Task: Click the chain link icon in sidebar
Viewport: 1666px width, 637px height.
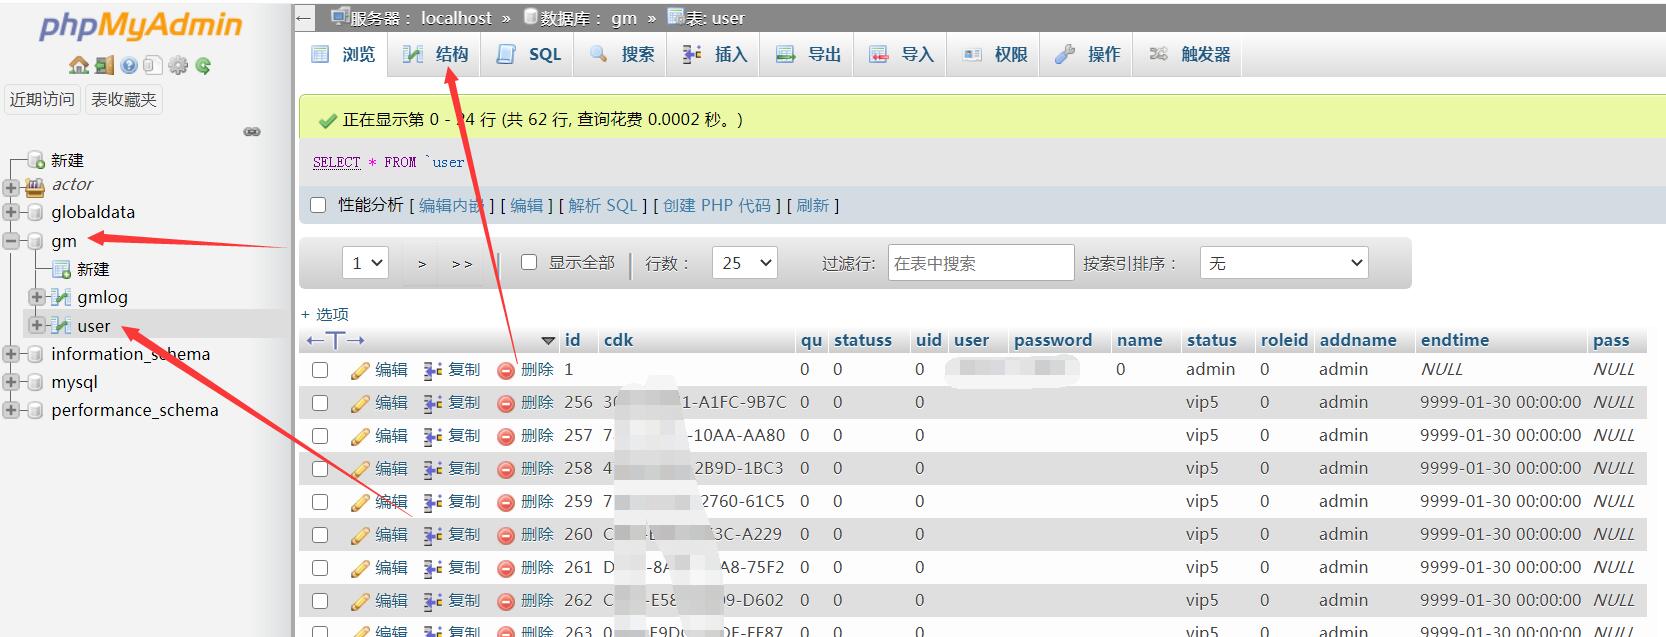Action: coord(252,131)
